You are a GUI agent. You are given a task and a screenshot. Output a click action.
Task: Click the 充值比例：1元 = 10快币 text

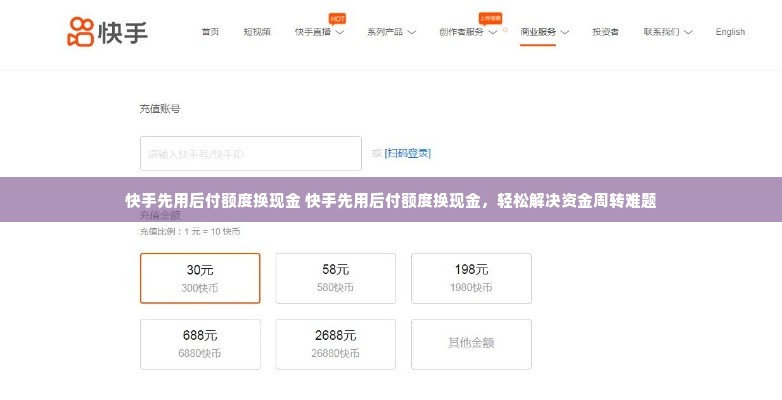point(190,231)
